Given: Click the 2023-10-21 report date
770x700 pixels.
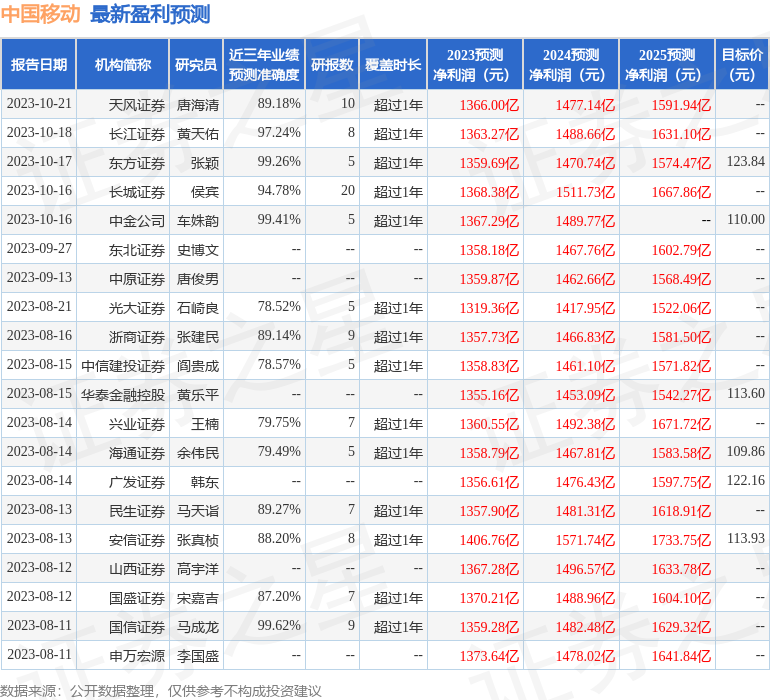Looking at the screenshot, I should pyautogui.click(x=39, y=104).
